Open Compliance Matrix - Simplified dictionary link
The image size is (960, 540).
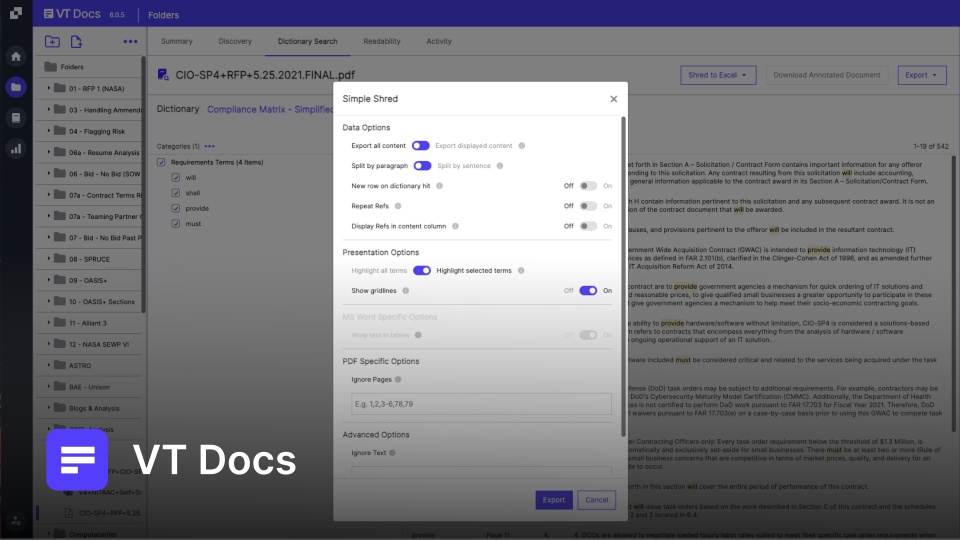pyautogui.click(x=270, y=110)
